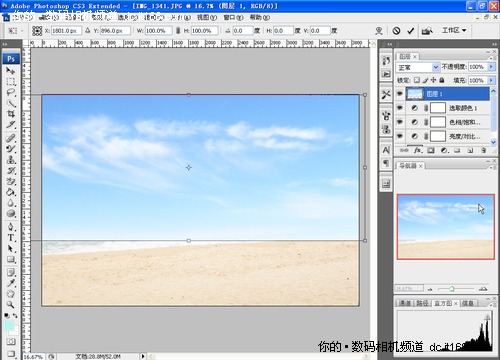Switch to the 信息 tab

coord(468,303)
